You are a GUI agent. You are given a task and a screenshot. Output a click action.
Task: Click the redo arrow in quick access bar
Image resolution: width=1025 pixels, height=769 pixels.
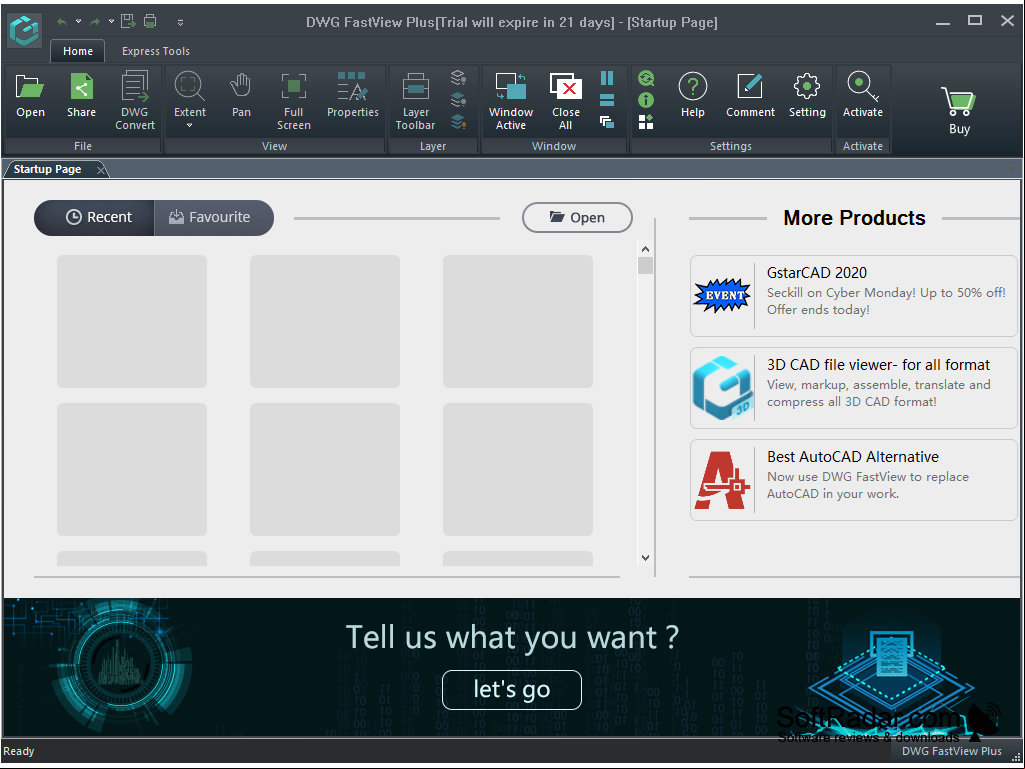coord(95,22)
